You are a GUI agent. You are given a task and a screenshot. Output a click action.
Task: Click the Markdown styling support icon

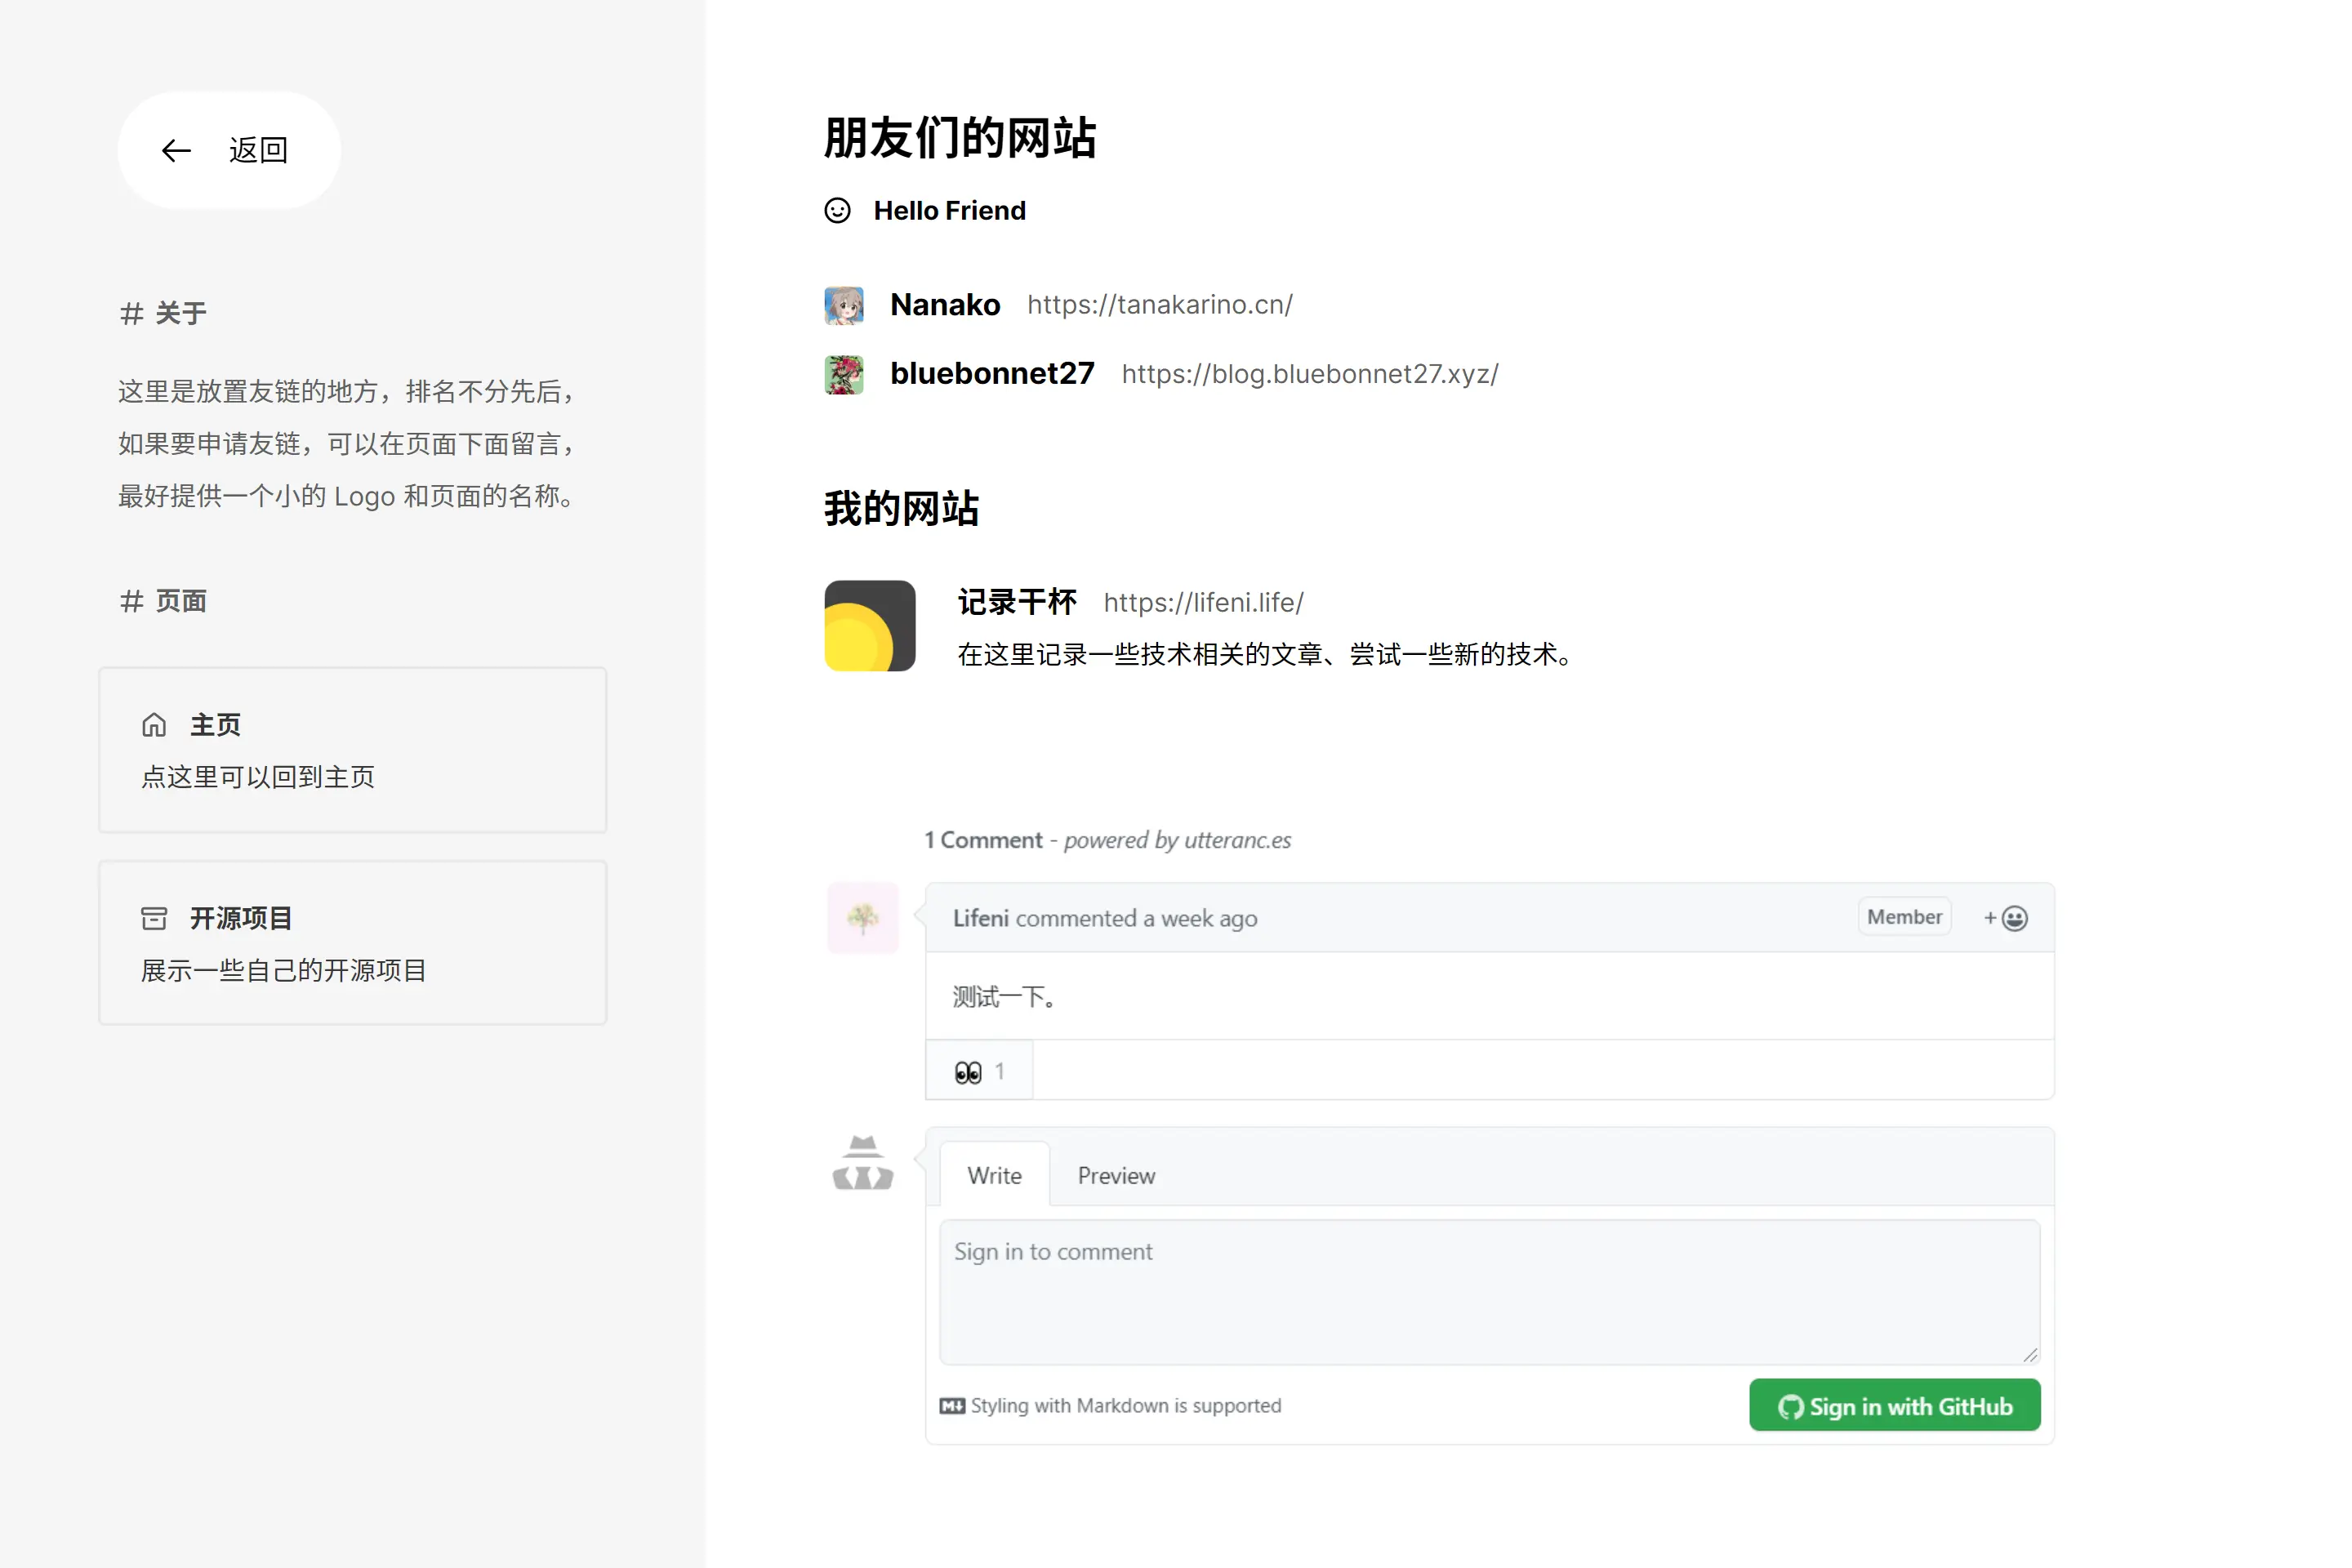click(x=953, y=1405)
